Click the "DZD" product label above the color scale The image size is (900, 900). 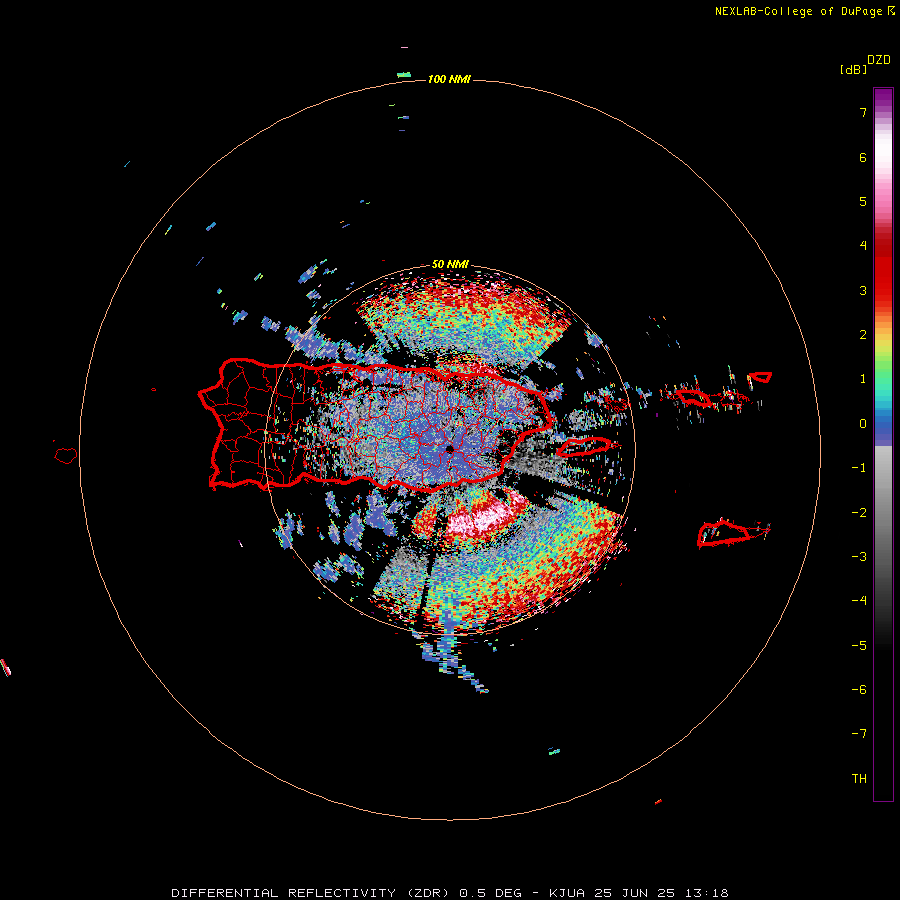point(878,60)
